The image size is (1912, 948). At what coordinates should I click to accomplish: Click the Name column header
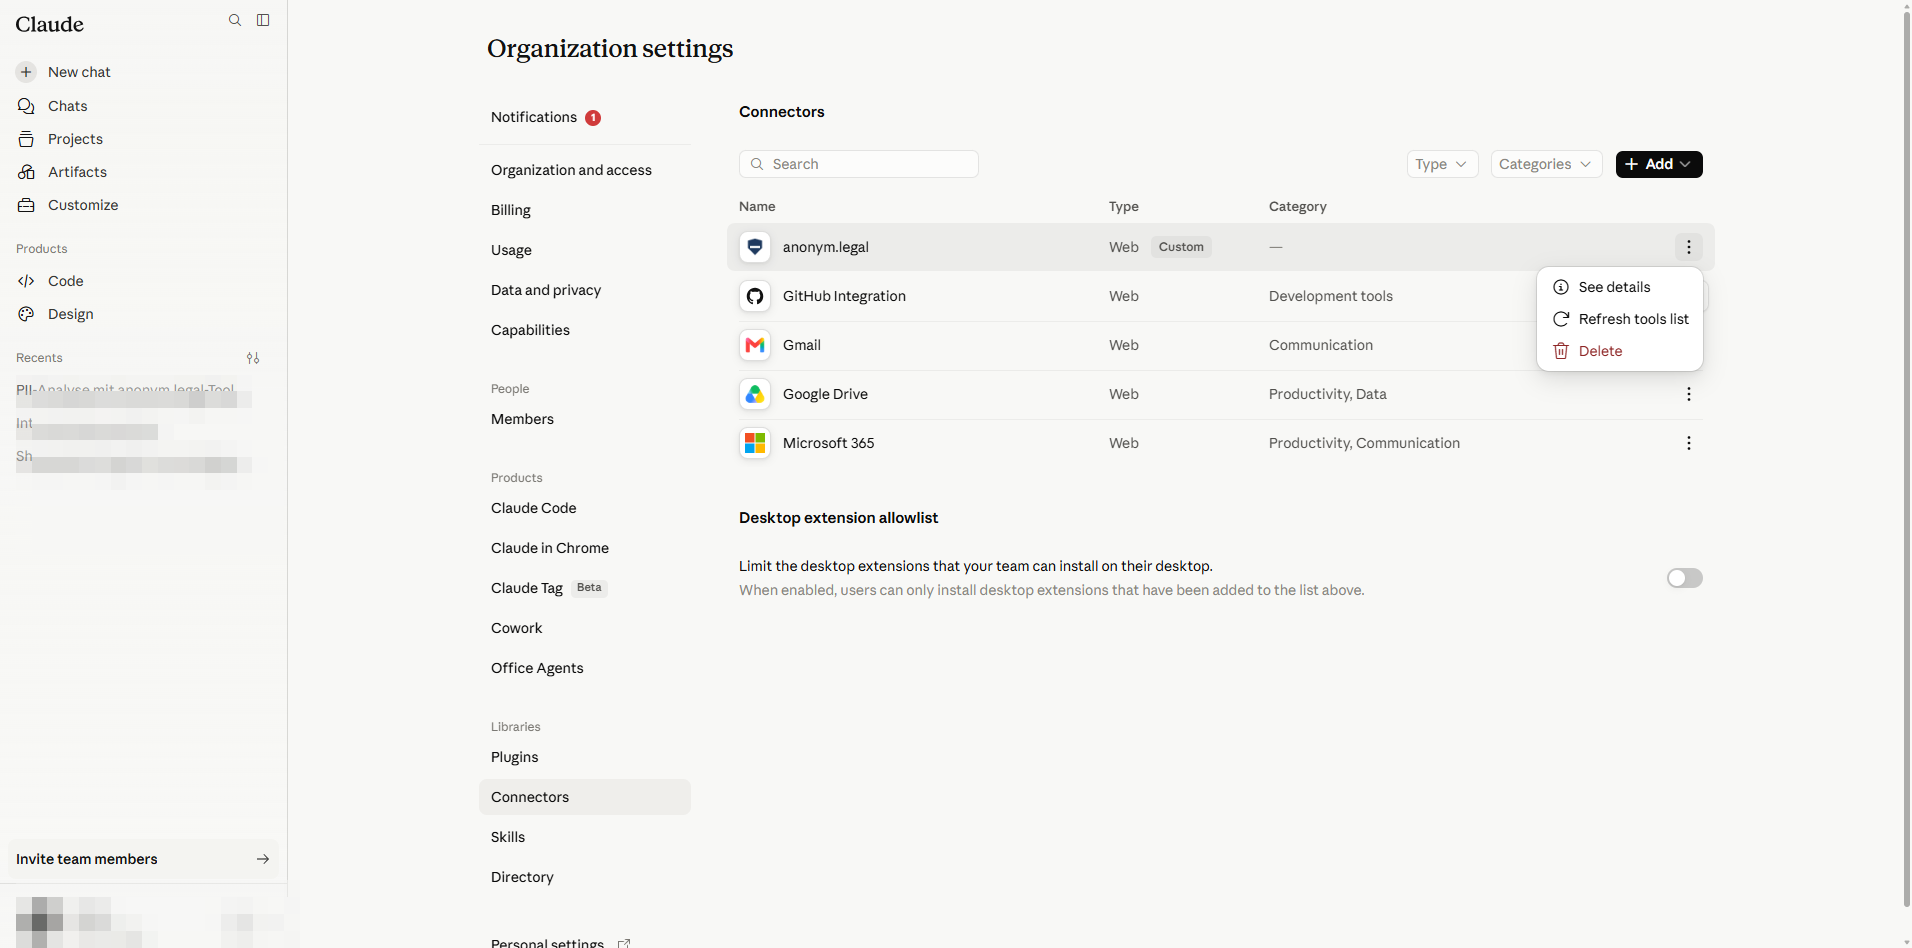tap(757, 206)
